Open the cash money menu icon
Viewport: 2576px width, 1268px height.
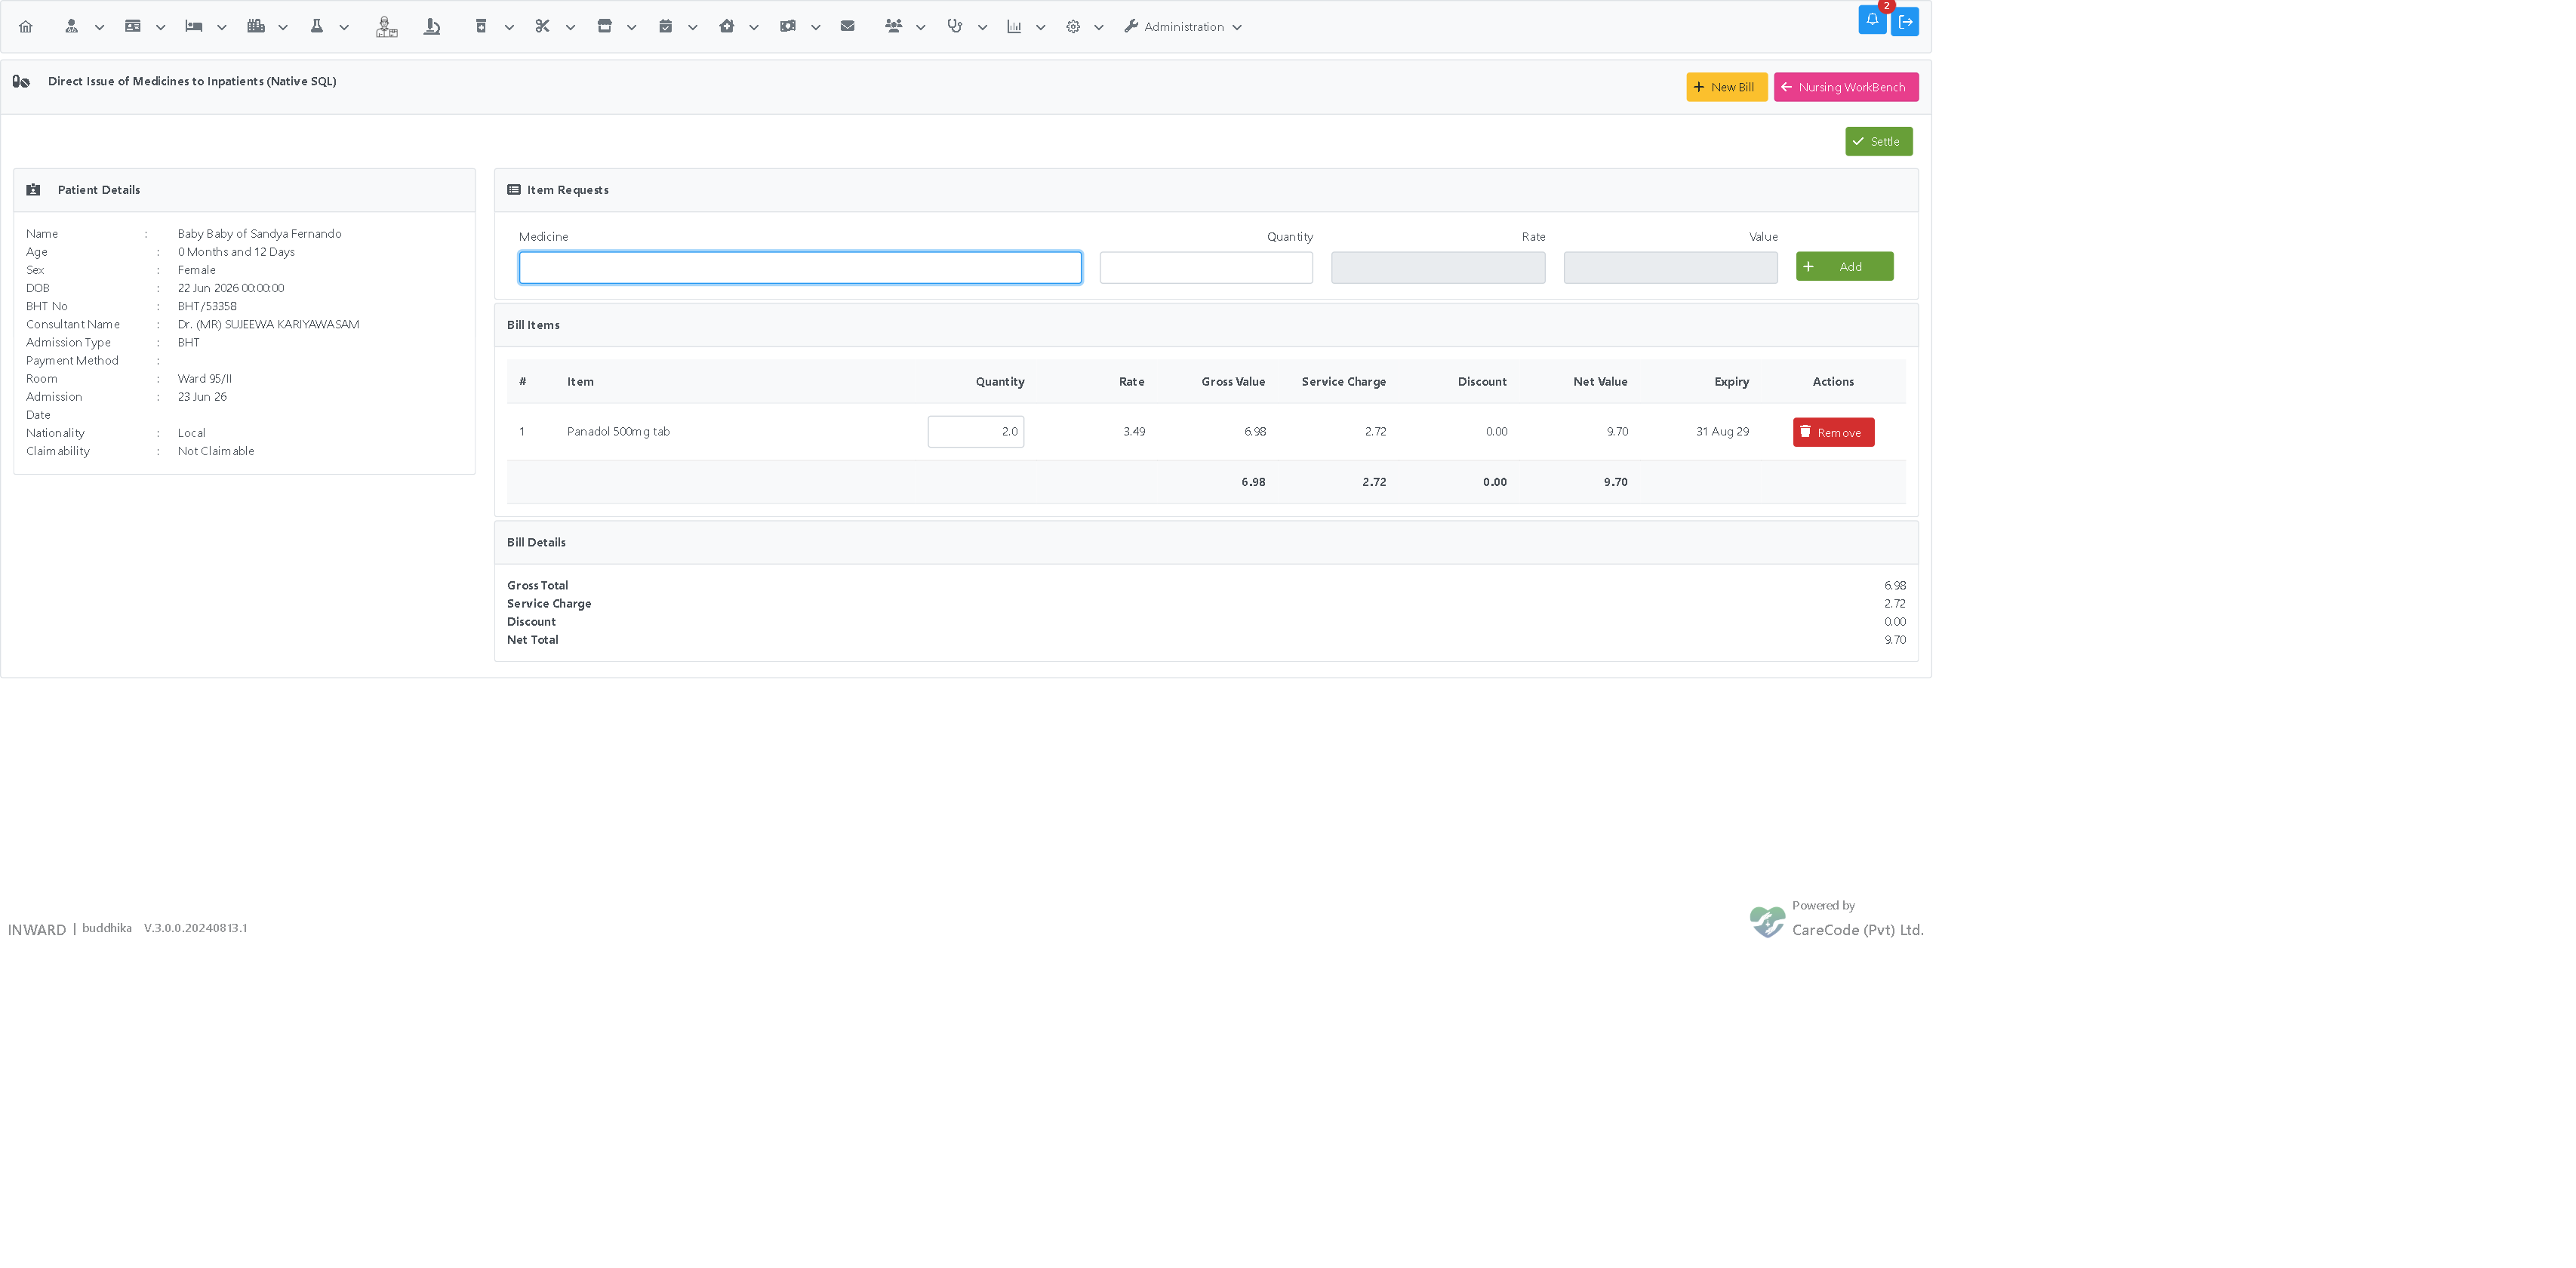tap(787, 27)
